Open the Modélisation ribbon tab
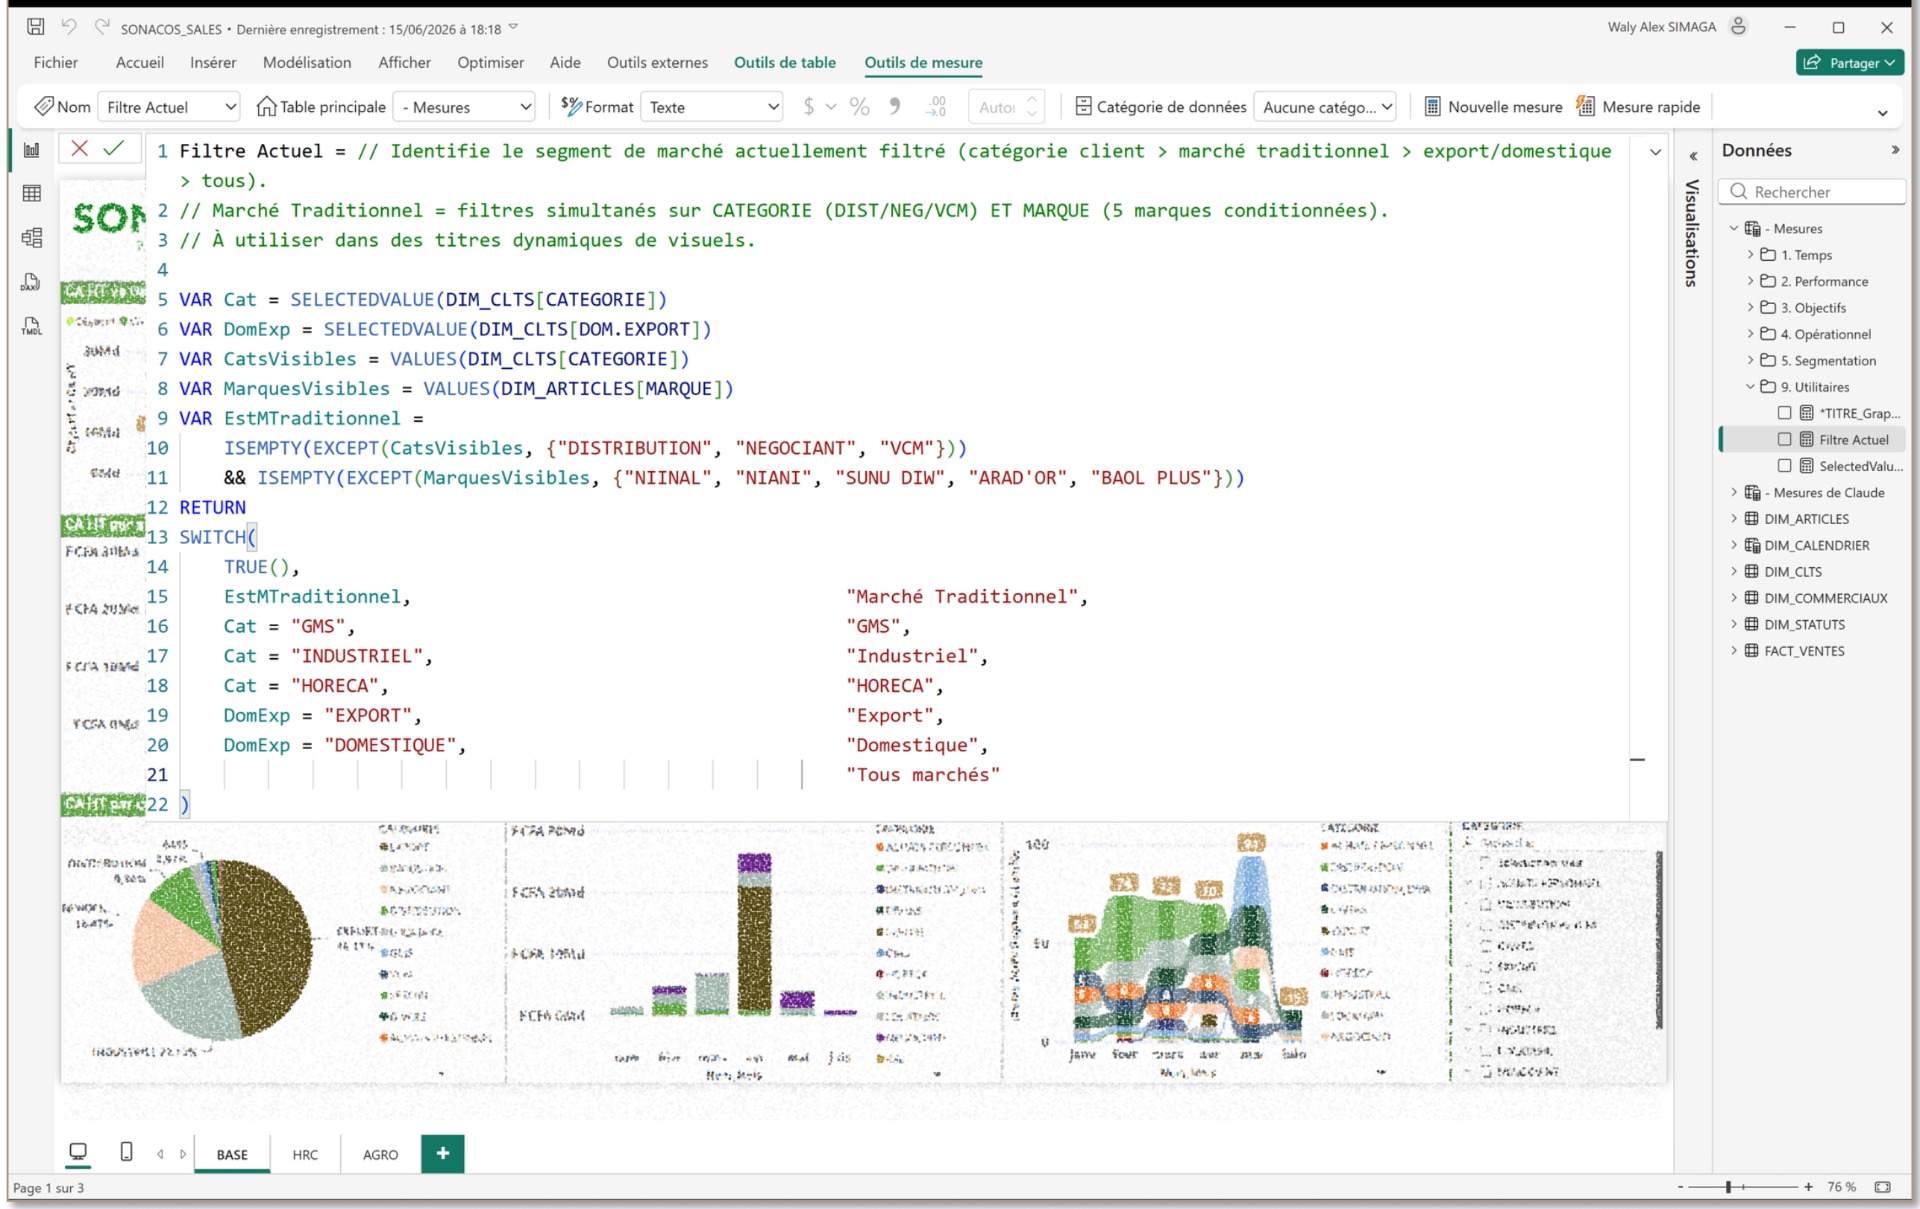 click(x=307, y=62)
